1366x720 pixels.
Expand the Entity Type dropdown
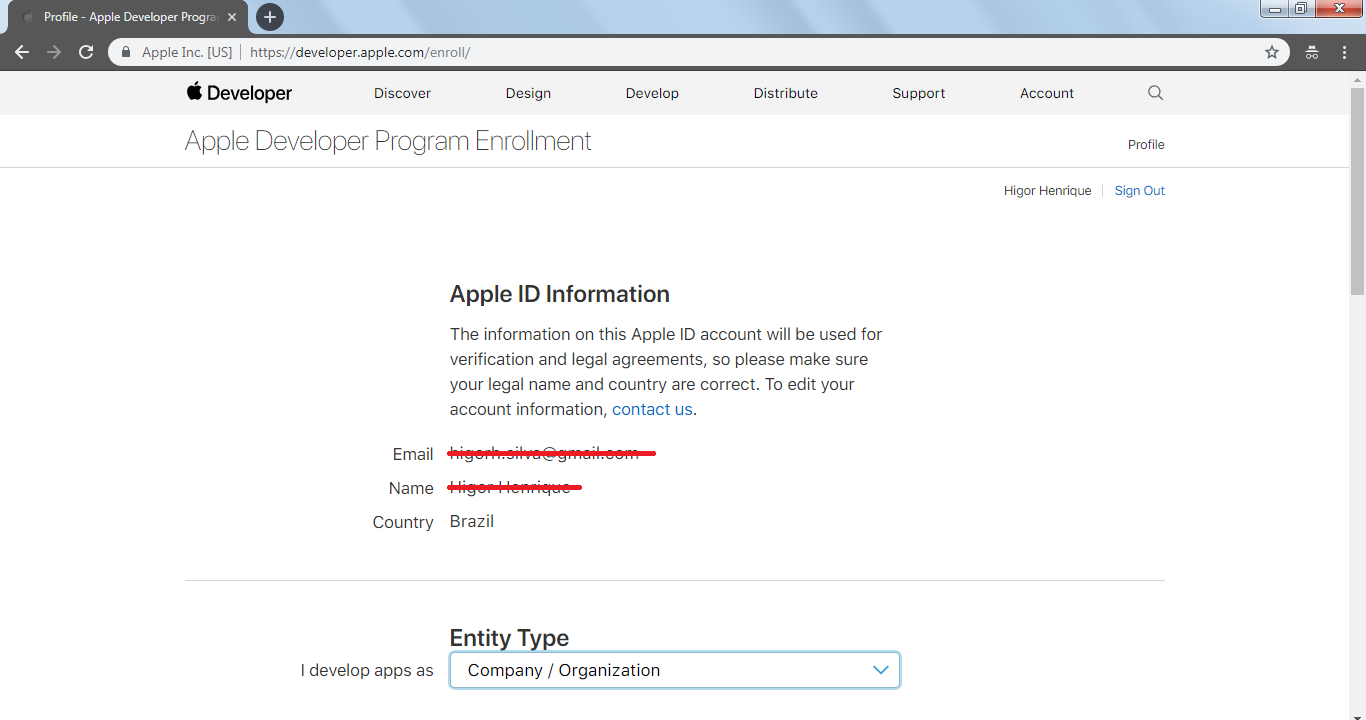675,670
